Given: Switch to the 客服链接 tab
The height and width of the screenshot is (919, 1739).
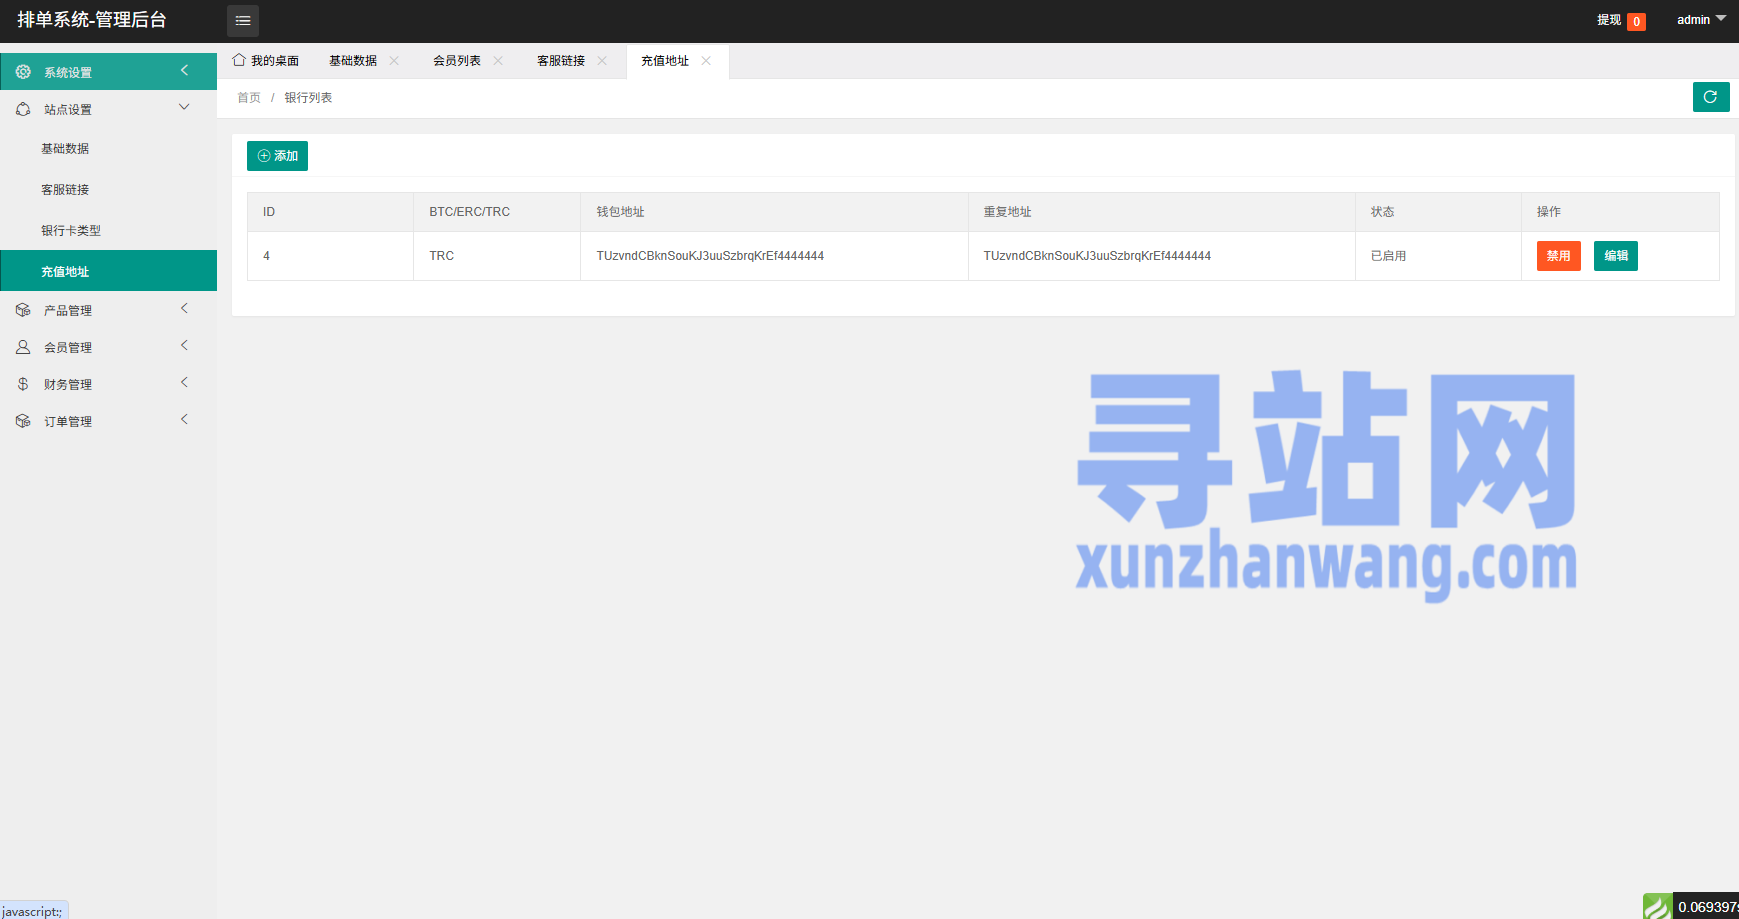Looking at the screenshot, I should pyautogui.click(x=561, y=61).
